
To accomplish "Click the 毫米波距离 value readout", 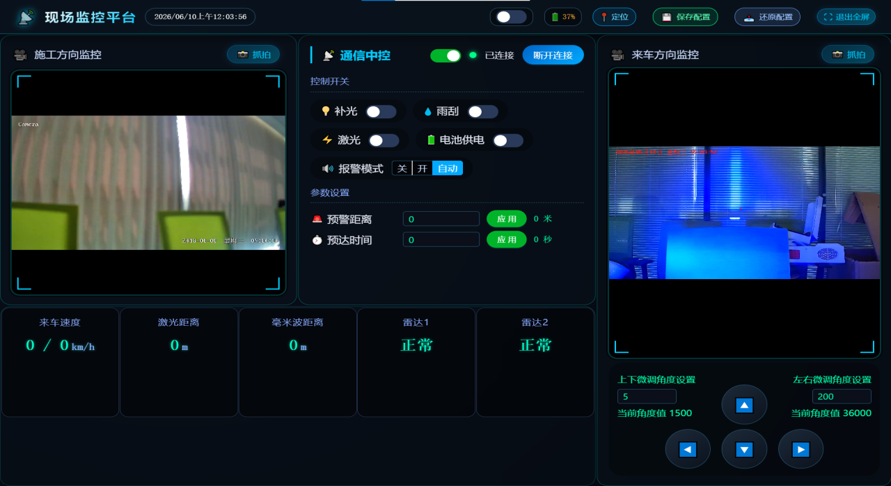I will click(298, 346).
